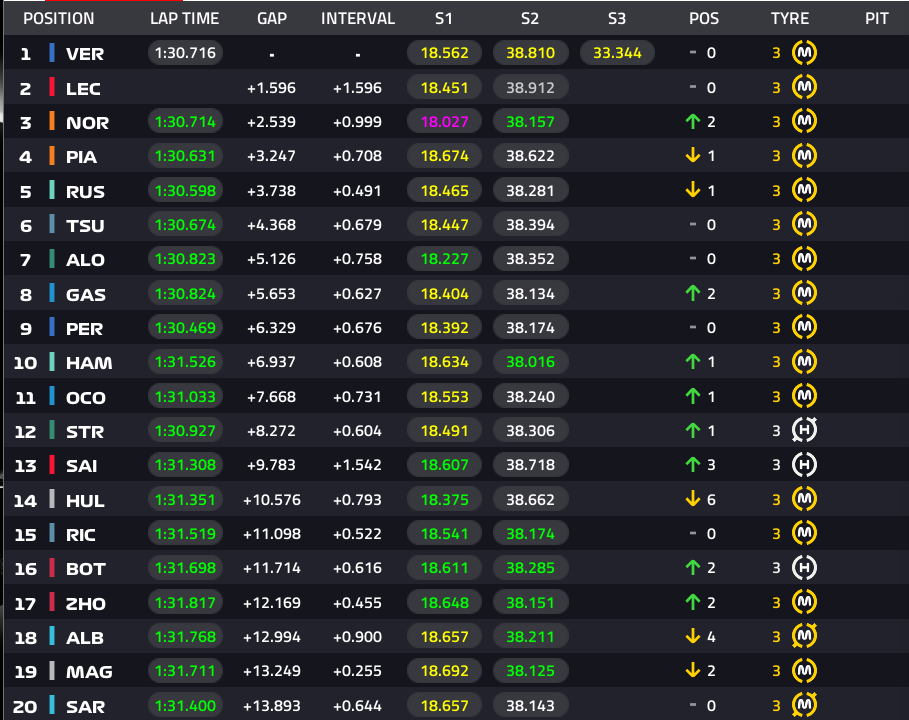The height and width of the screenshot is (720, 909).
Task: Click NOR's green position-gained arrow
Action: click(693, 122)
